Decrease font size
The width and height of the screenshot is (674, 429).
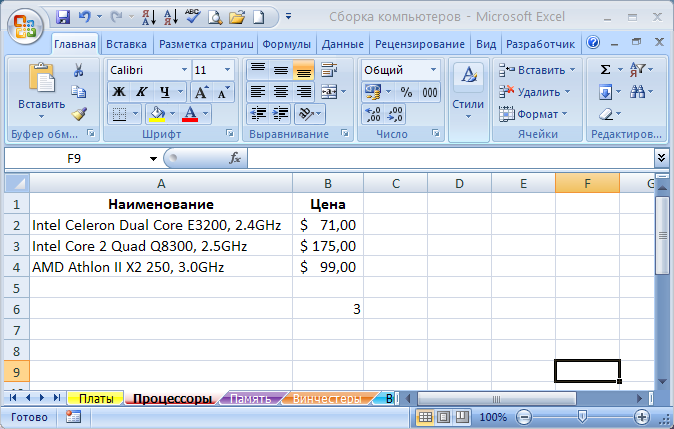click(223, 92)
